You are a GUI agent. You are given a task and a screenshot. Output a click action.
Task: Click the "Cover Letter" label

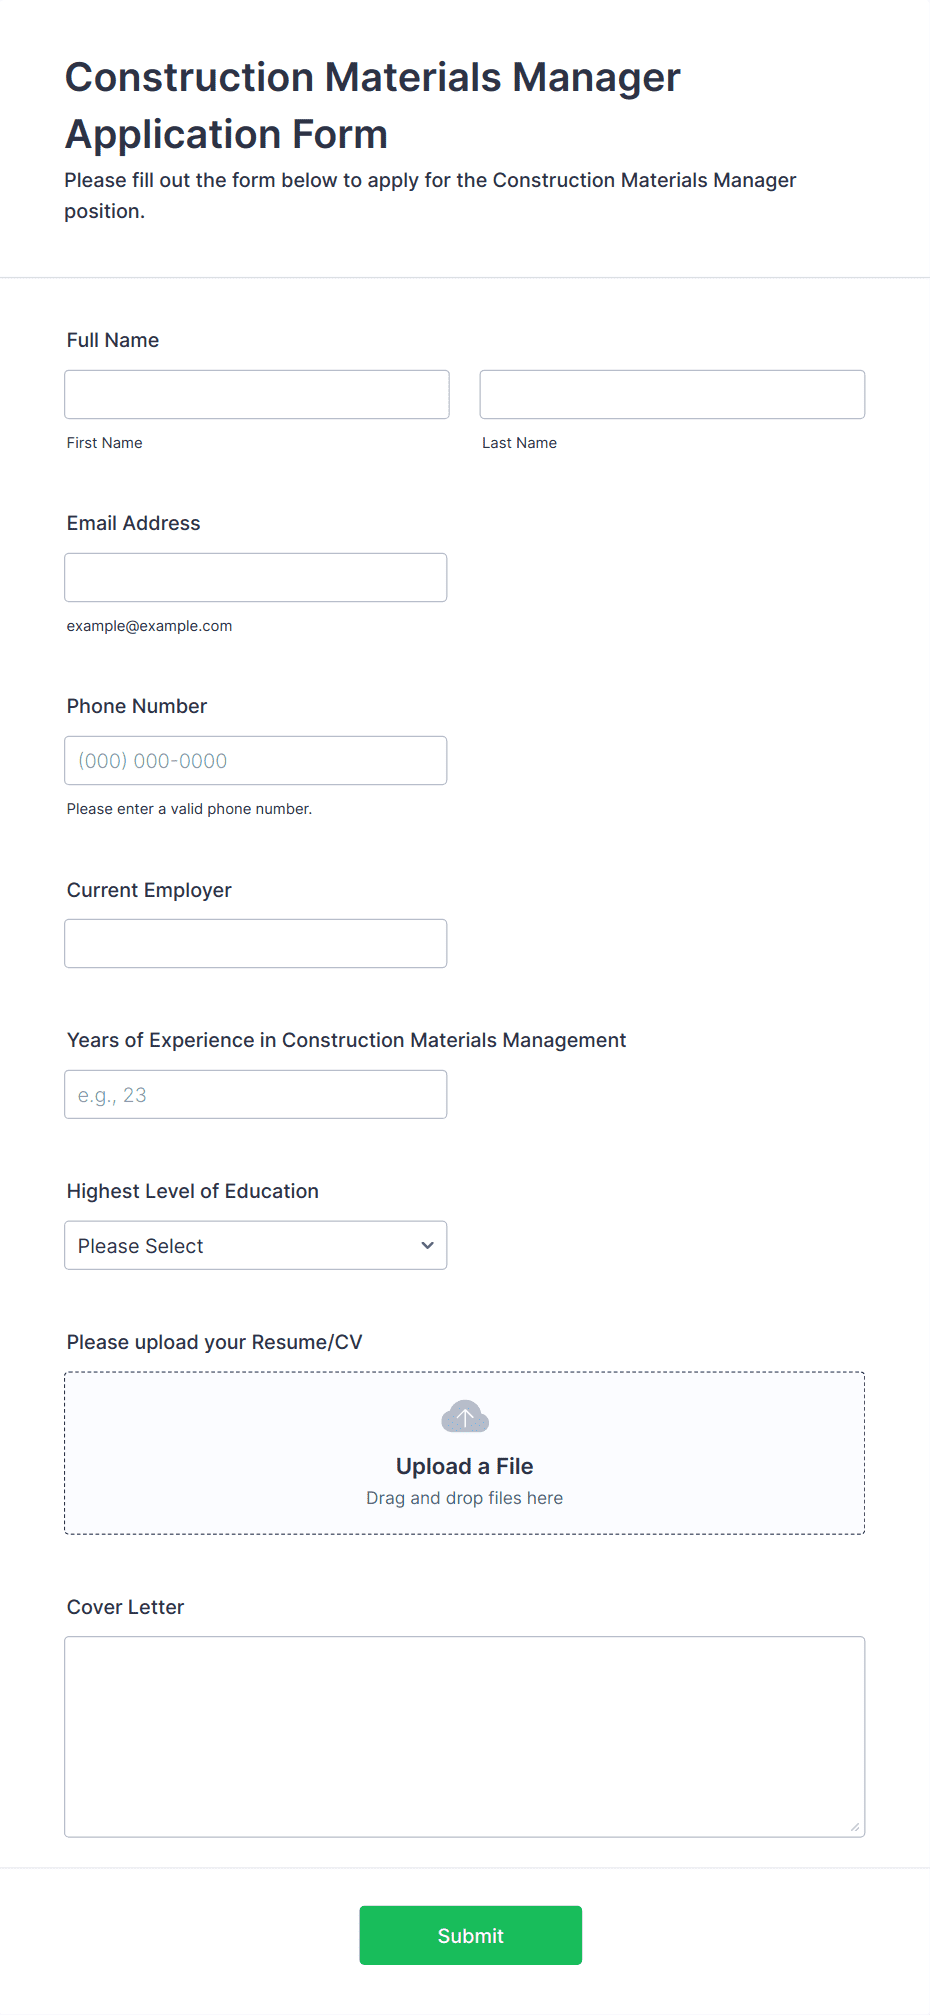click(x=126, y=1607)
